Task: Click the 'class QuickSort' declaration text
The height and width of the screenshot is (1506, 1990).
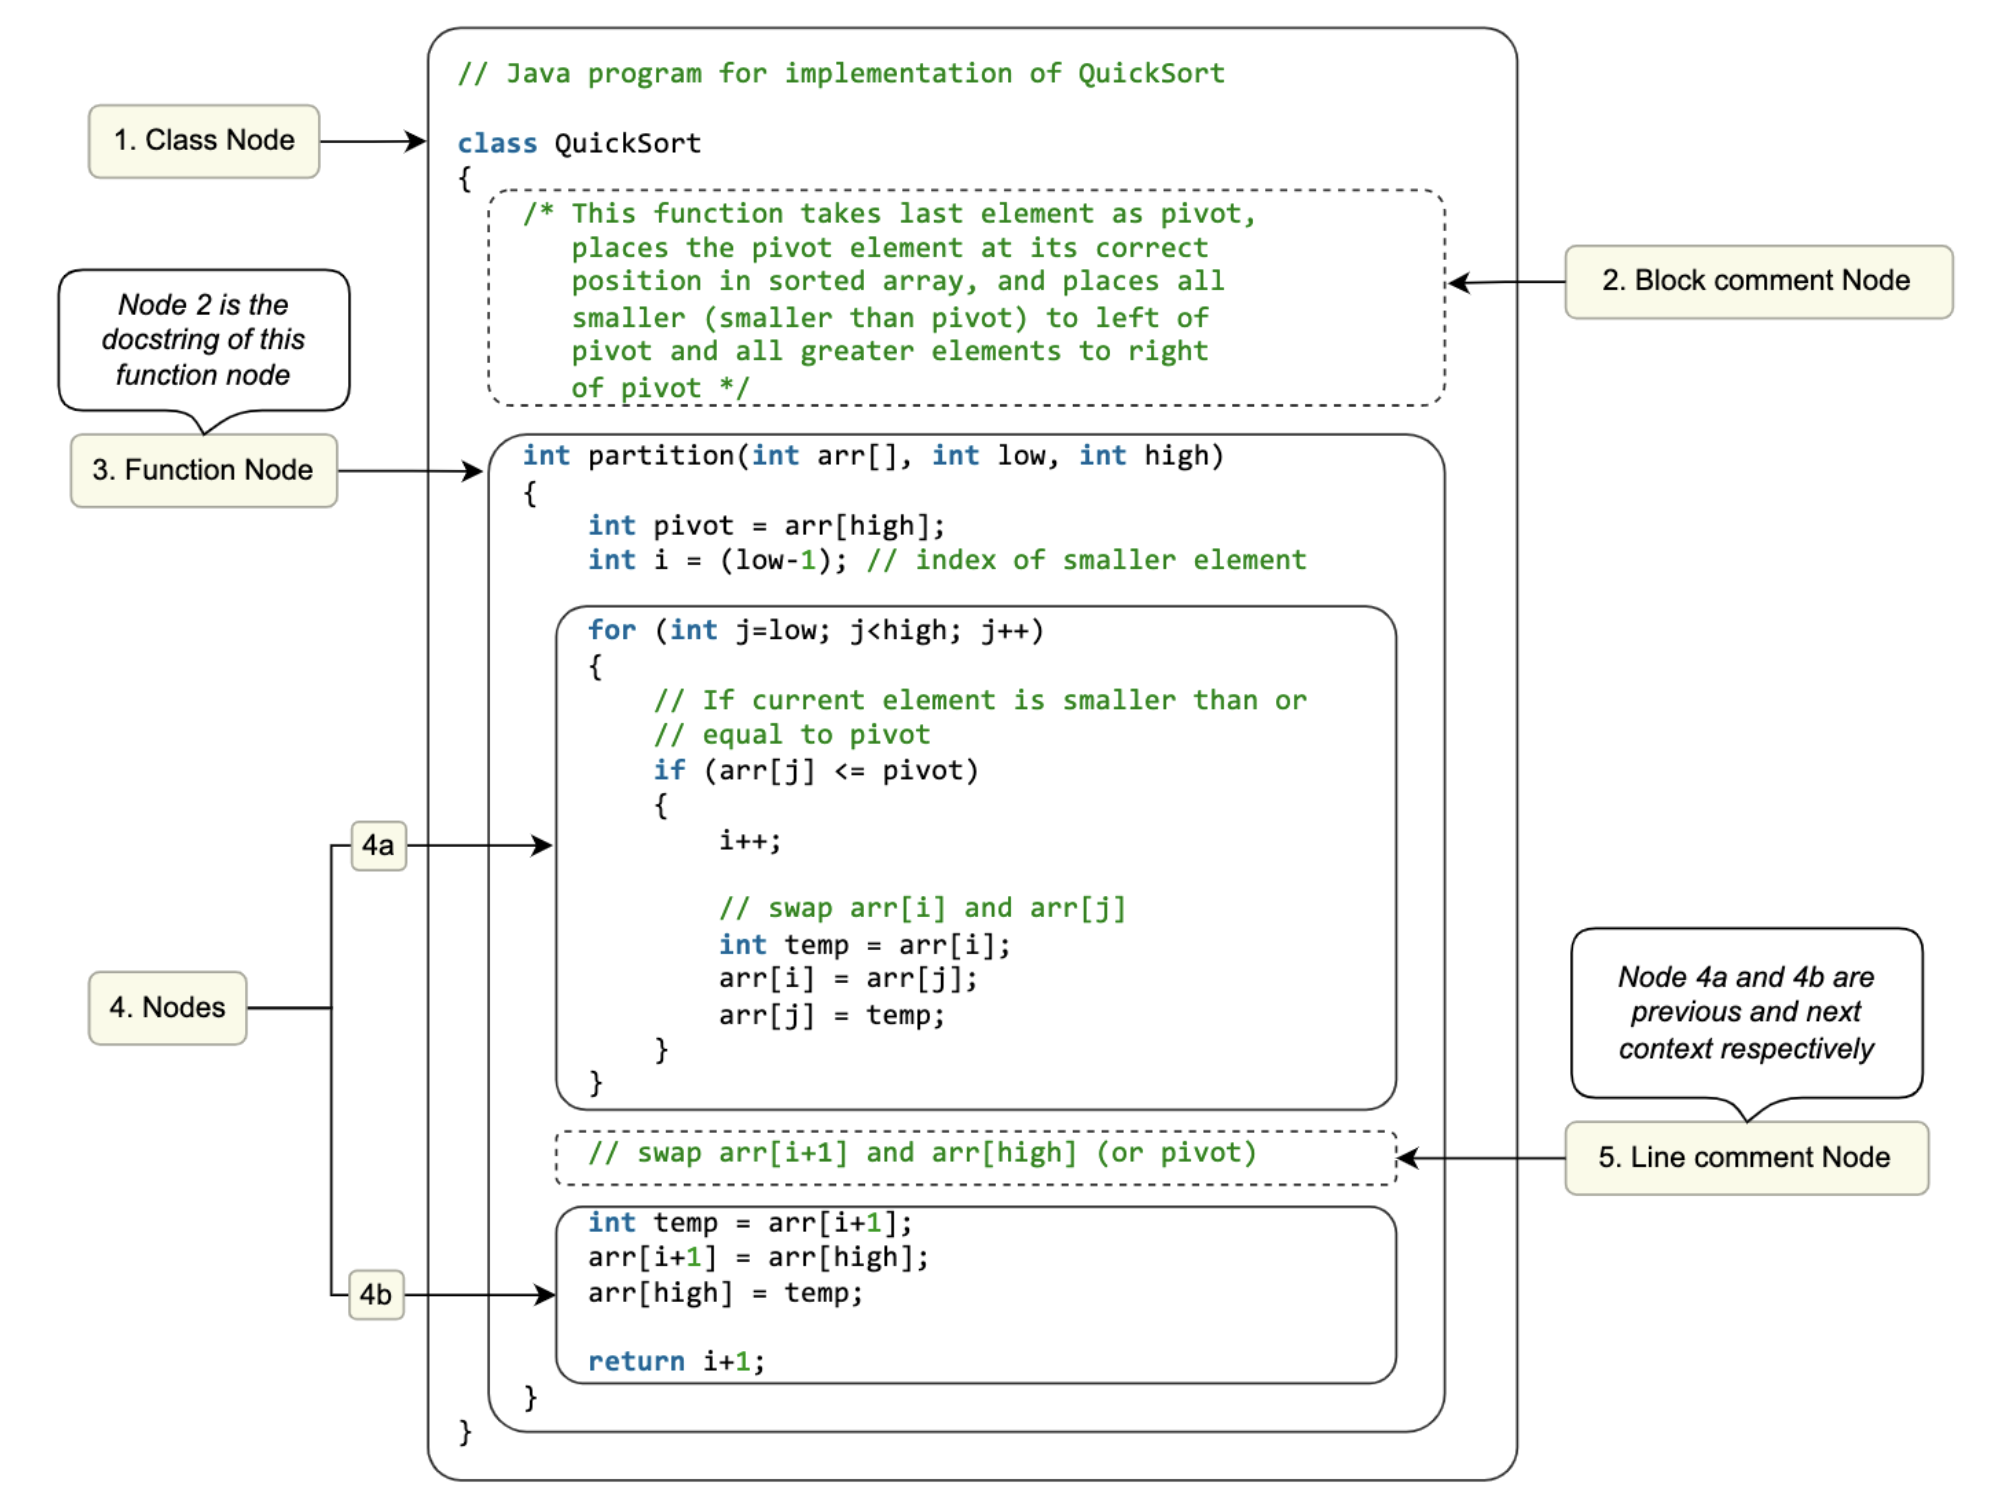Action: point(579,144)
